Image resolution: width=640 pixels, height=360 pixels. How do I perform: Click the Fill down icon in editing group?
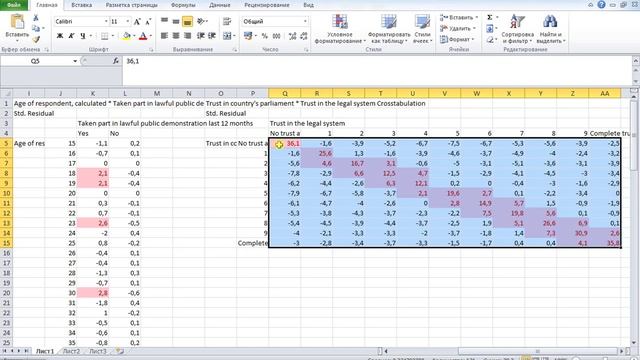click(x=489, y=29)
